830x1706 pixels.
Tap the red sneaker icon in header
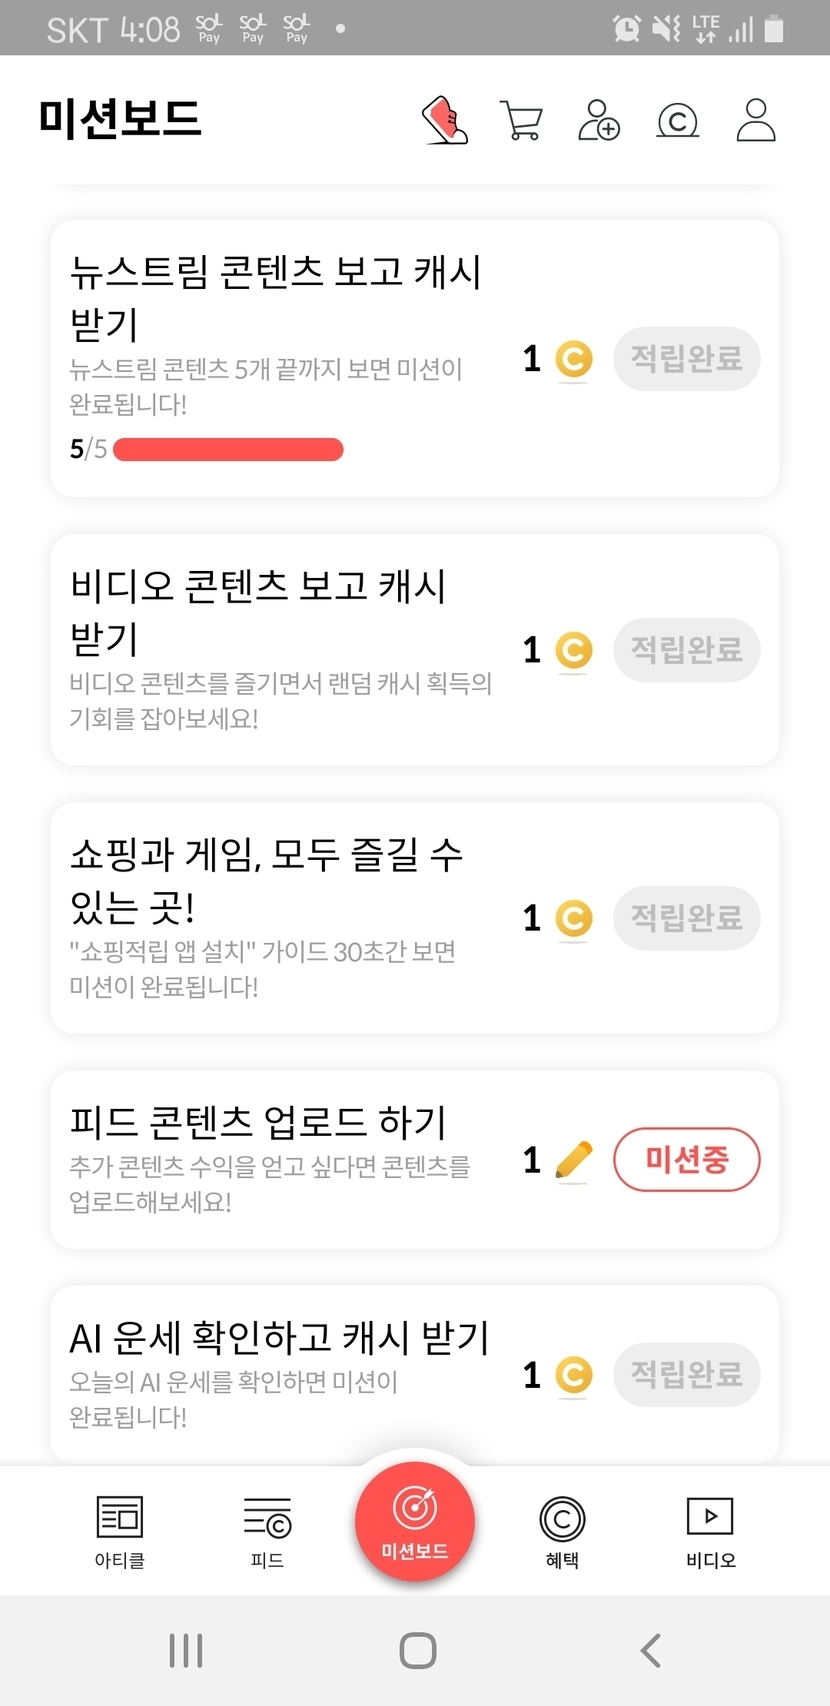click(445, 121)
